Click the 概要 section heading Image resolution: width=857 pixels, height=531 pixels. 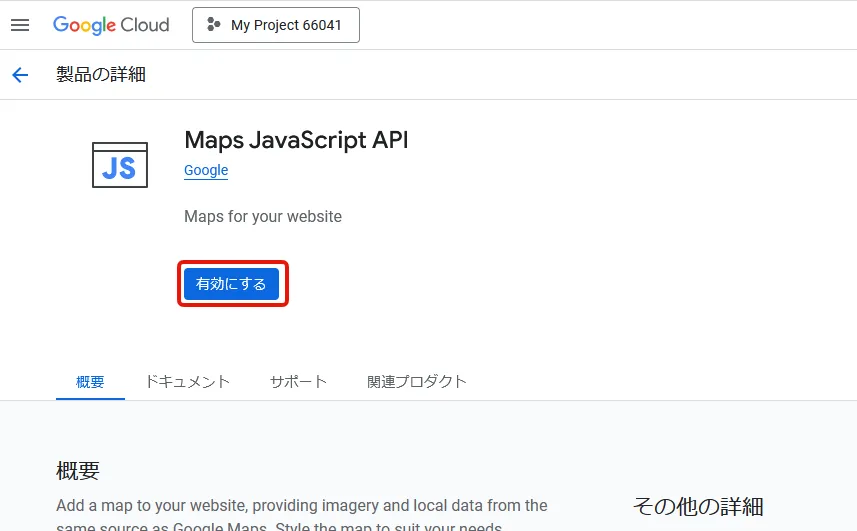click(x=78, y=470)
